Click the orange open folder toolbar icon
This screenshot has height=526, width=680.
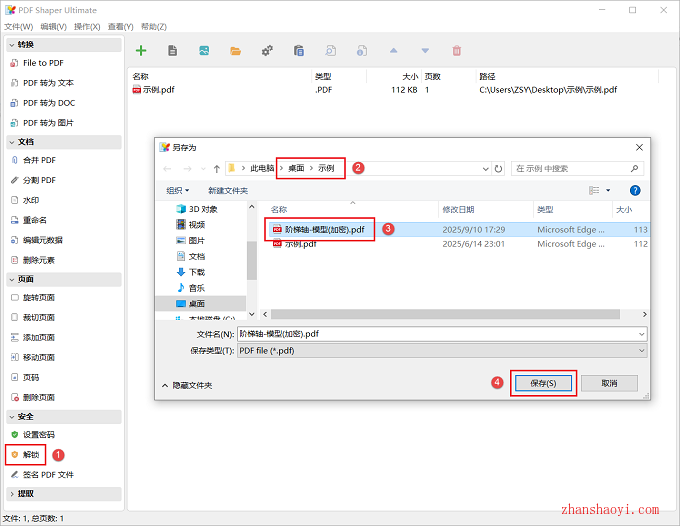pos(235,51)
